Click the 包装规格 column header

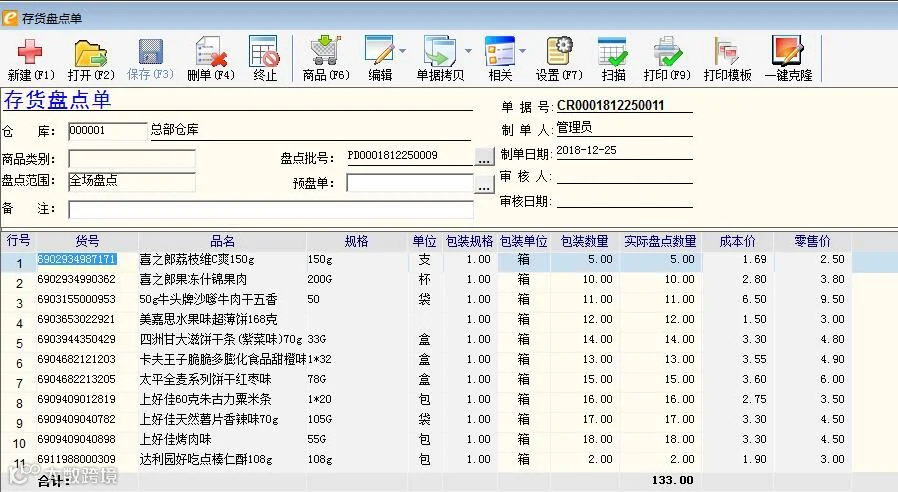[469, 241]
